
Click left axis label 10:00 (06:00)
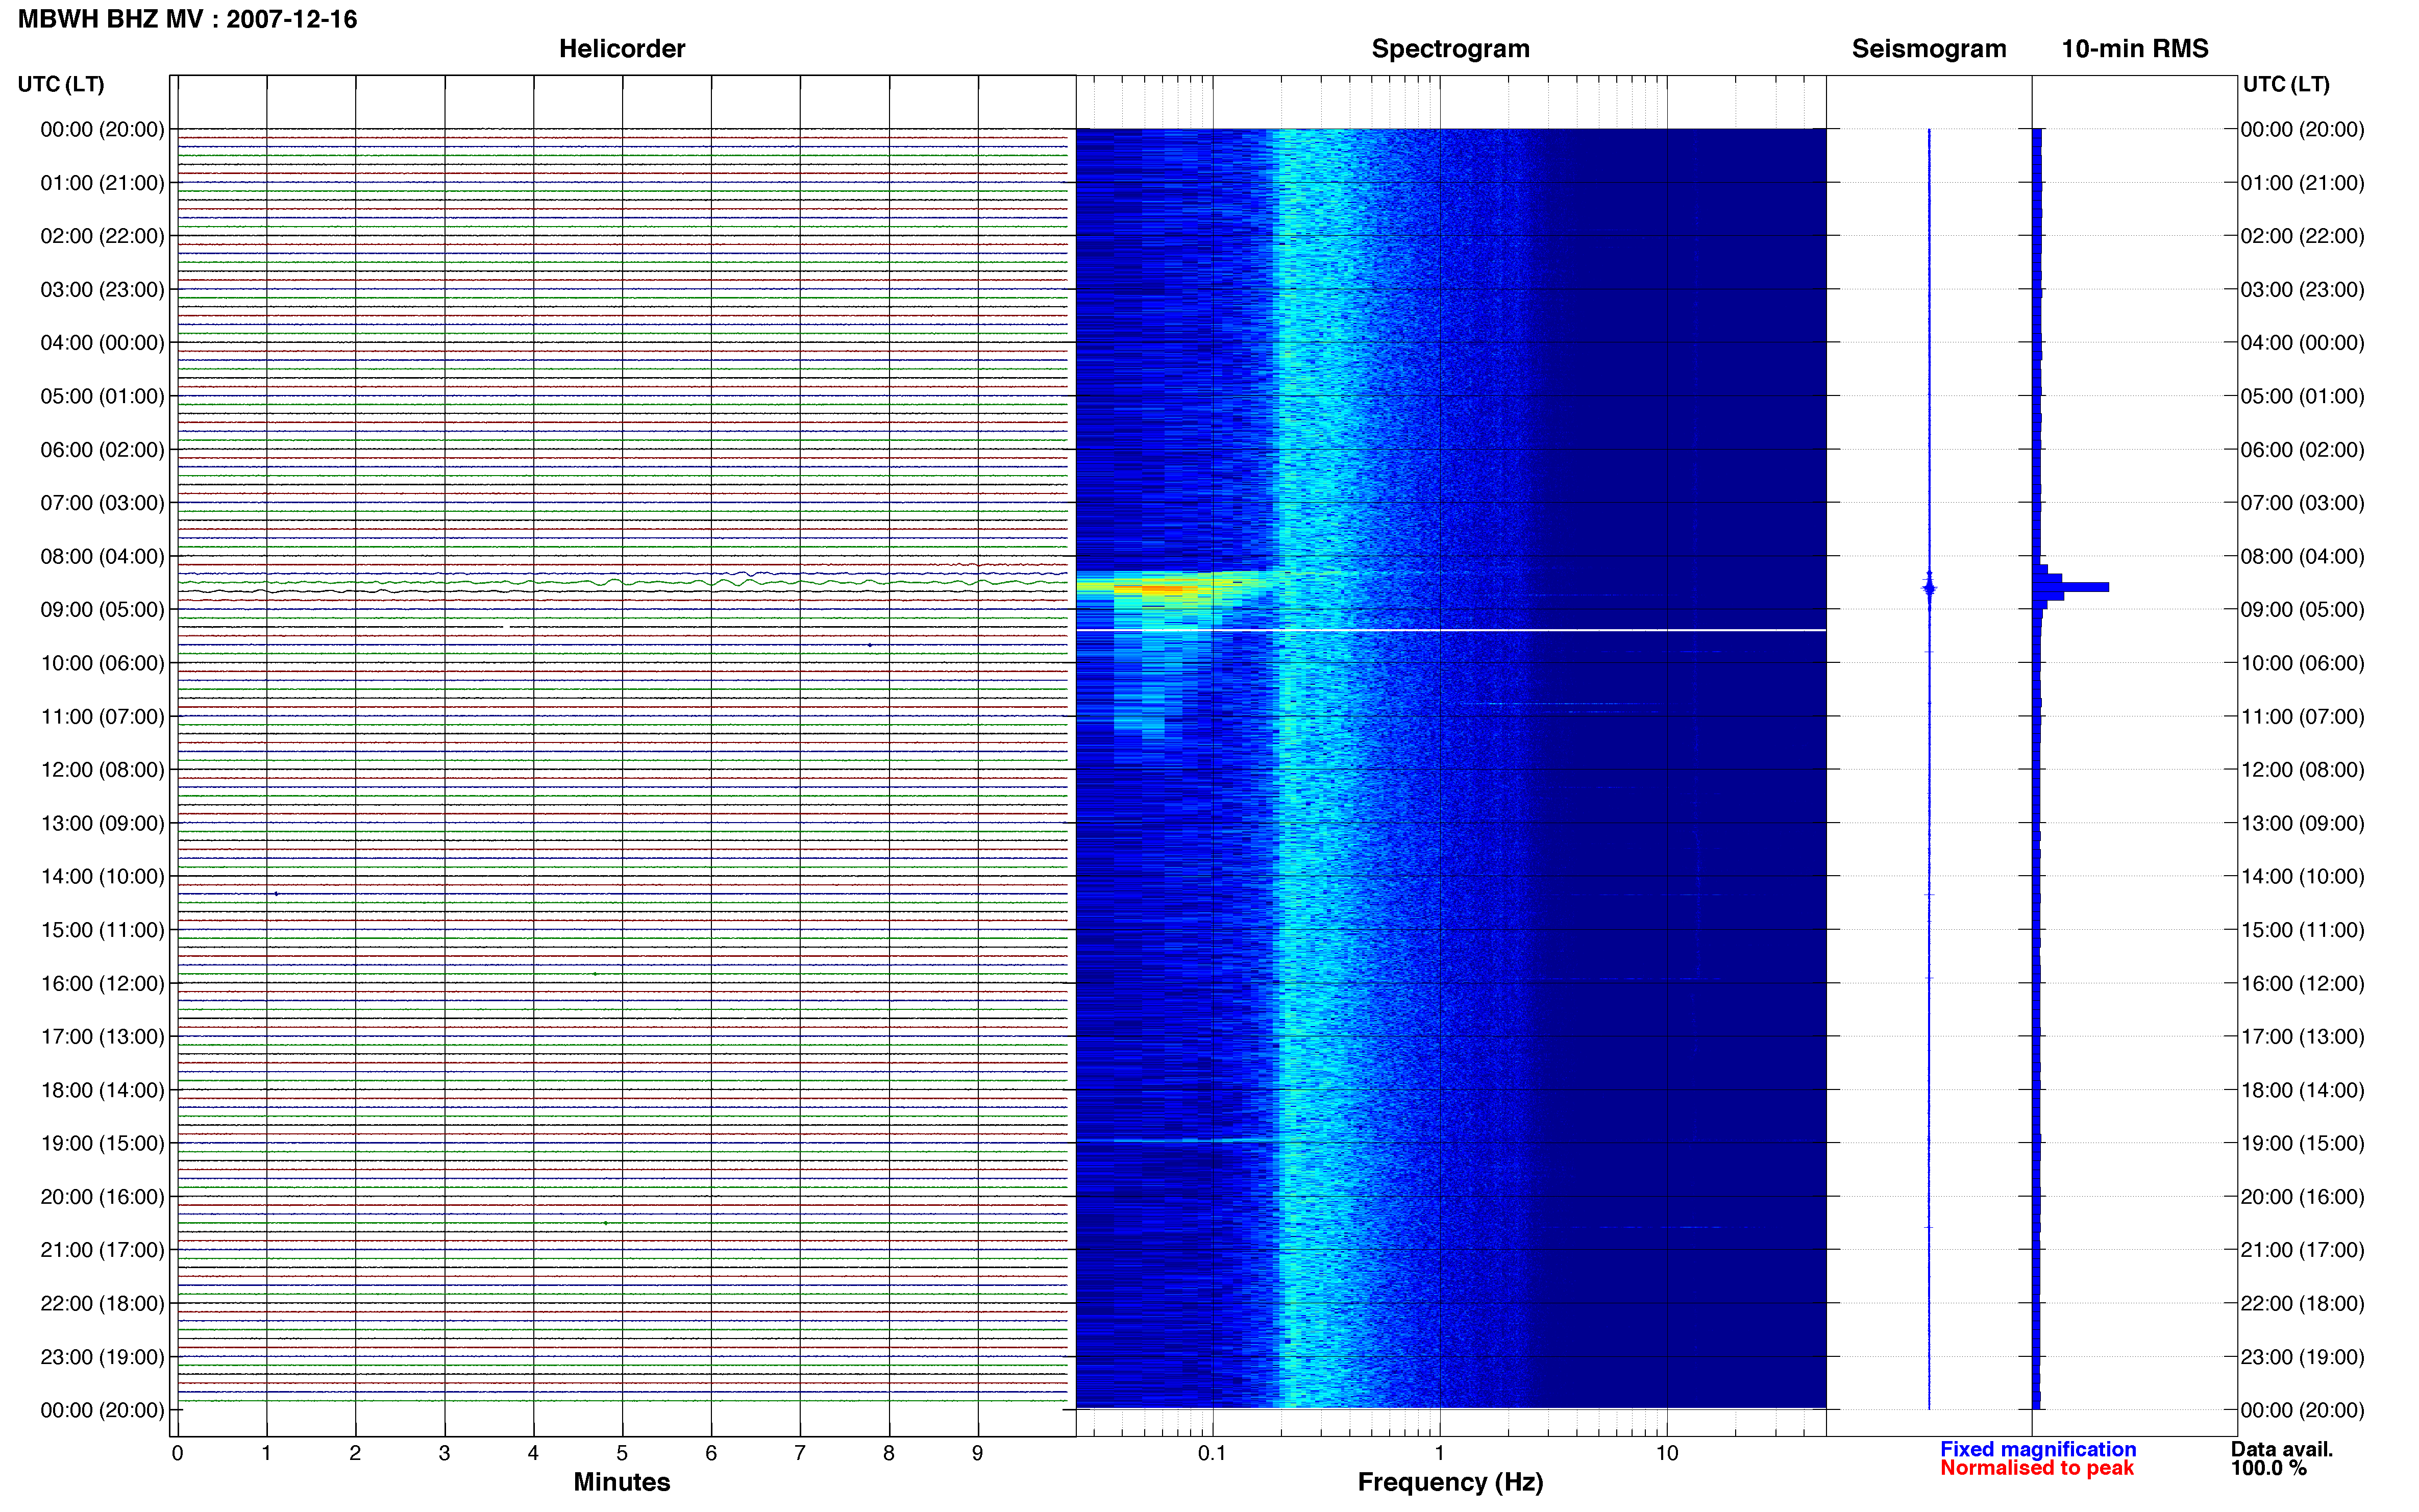[x=102, y=663]
